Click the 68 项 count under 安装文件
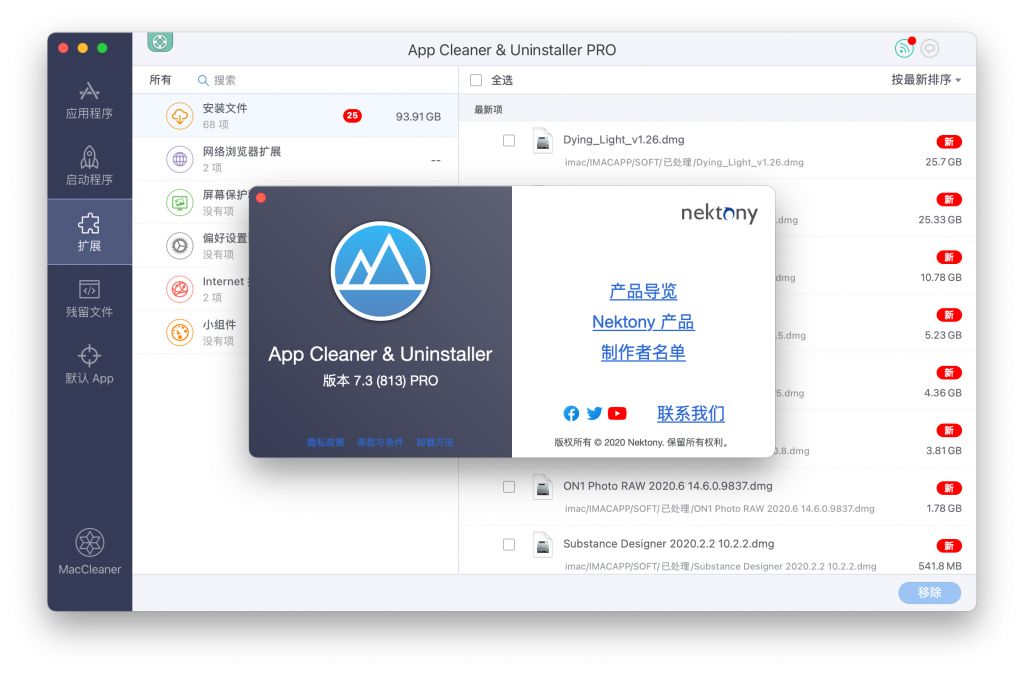The height and width of the screenshot is (674, 1024). coord(216,125)
